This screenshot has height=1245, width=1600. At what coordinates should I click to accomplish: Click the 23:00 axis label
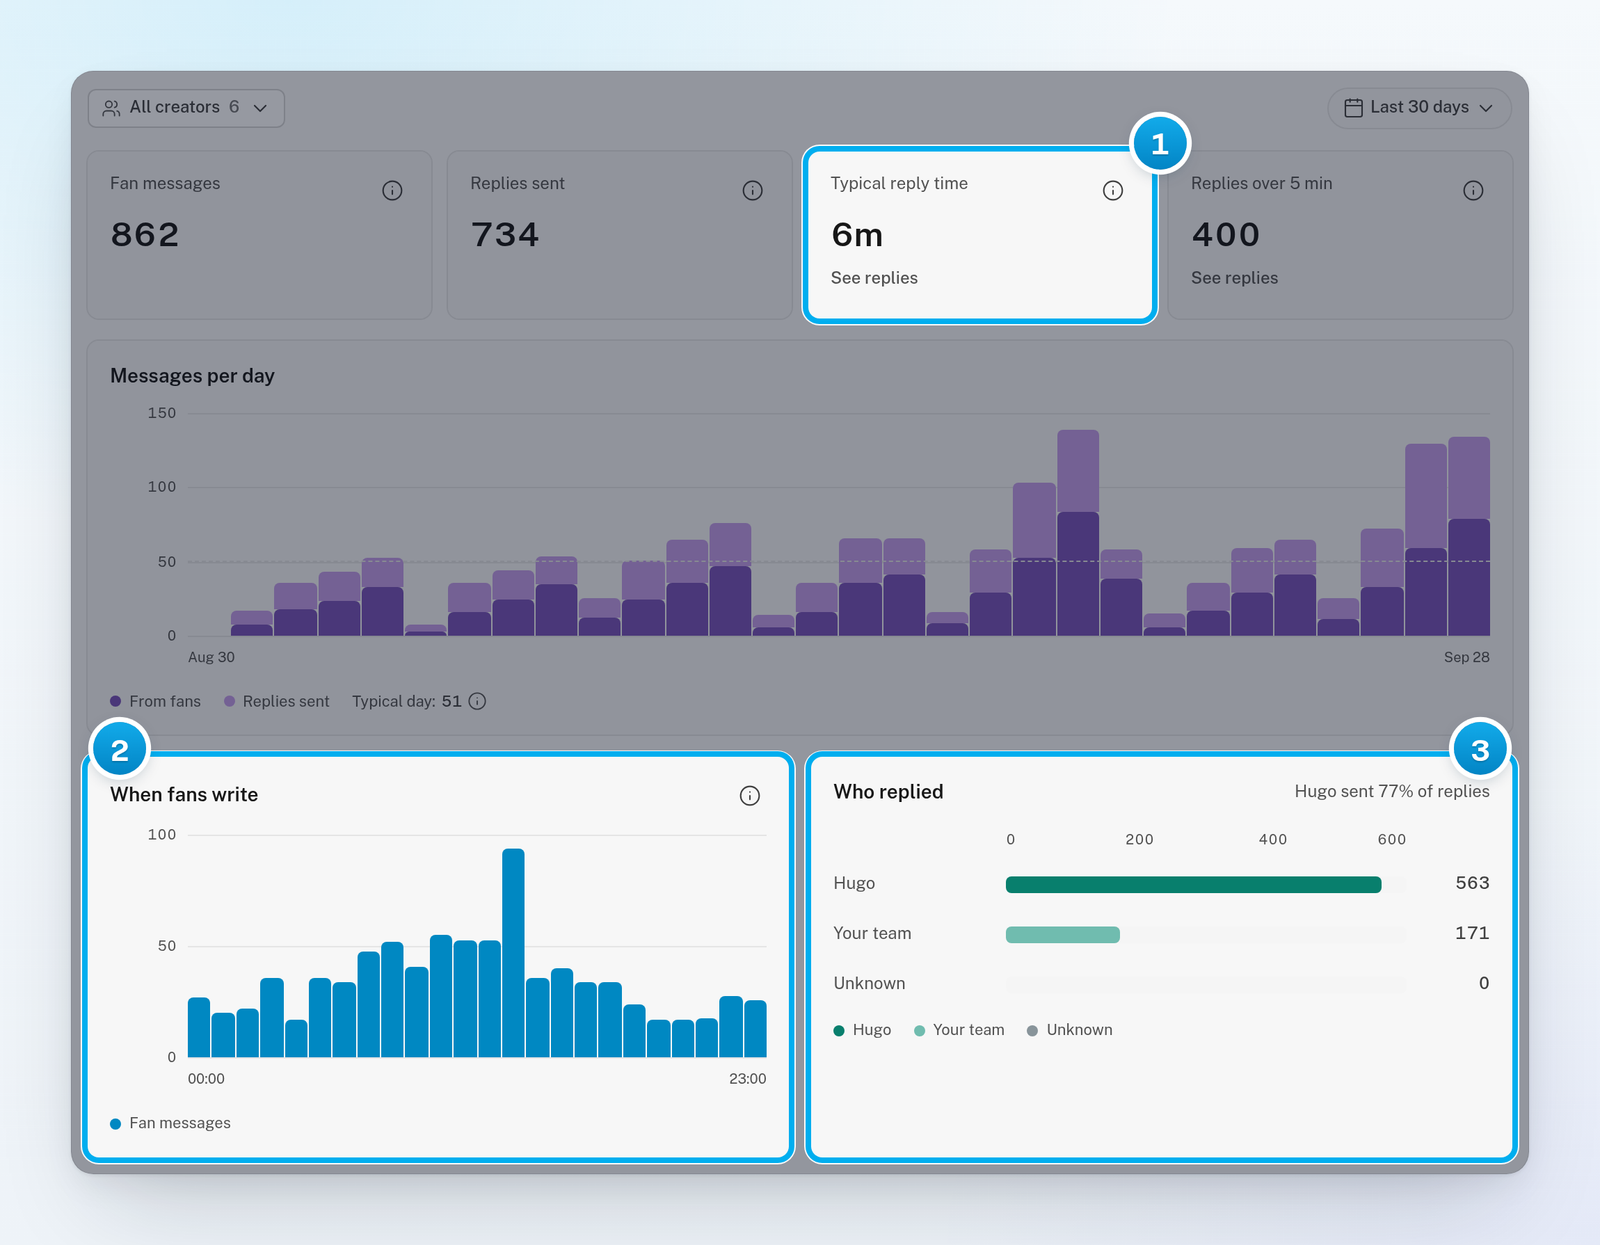pyautogui.click(x=747, y=1079)
